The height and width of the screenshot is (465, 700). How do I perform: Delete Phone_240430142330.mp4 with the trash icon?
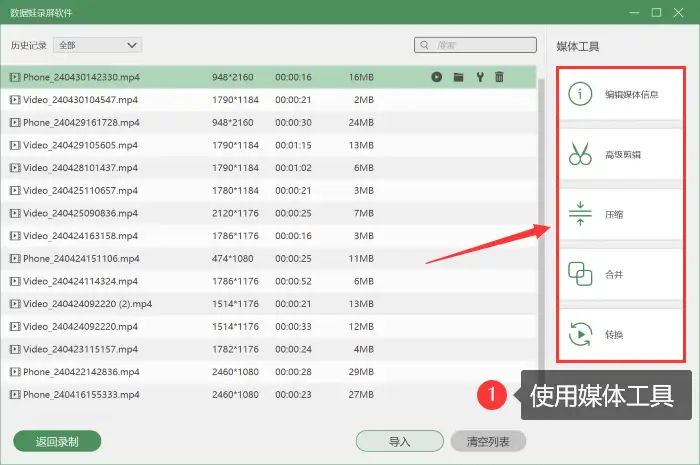[x=499, y=77]
